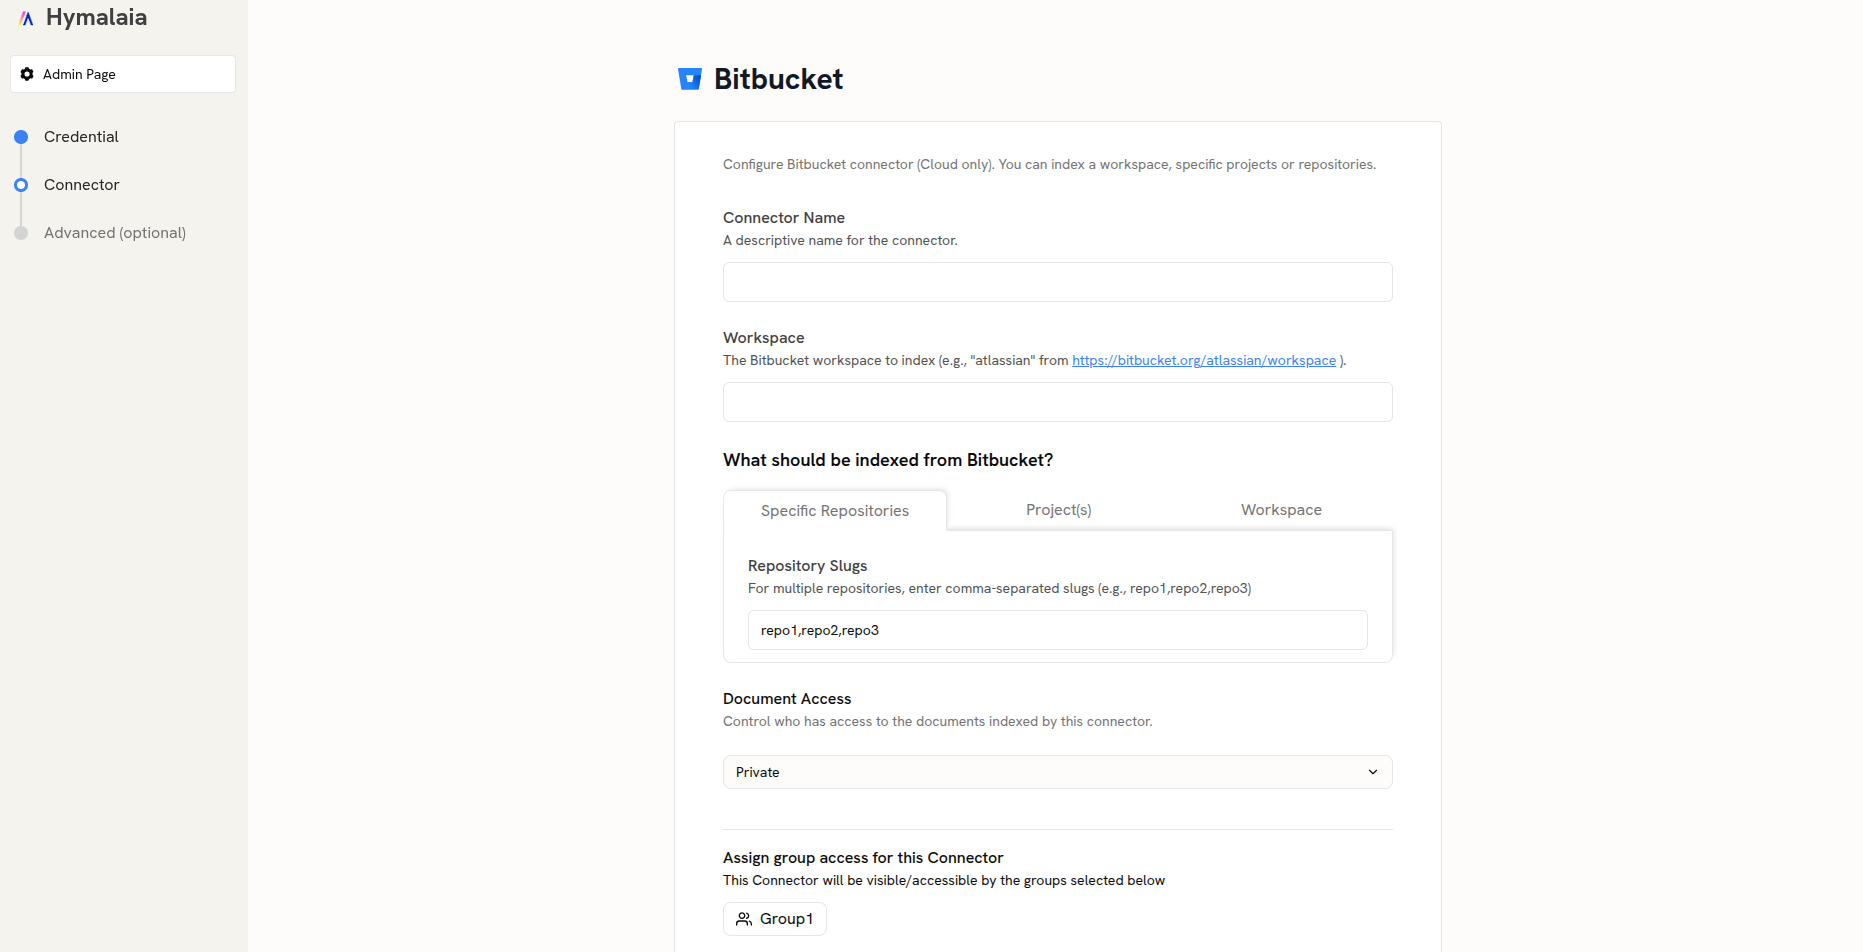Switch to the Project(s) tab
This screenshot has width=1863, height=952.
(x=1058, y=509)
